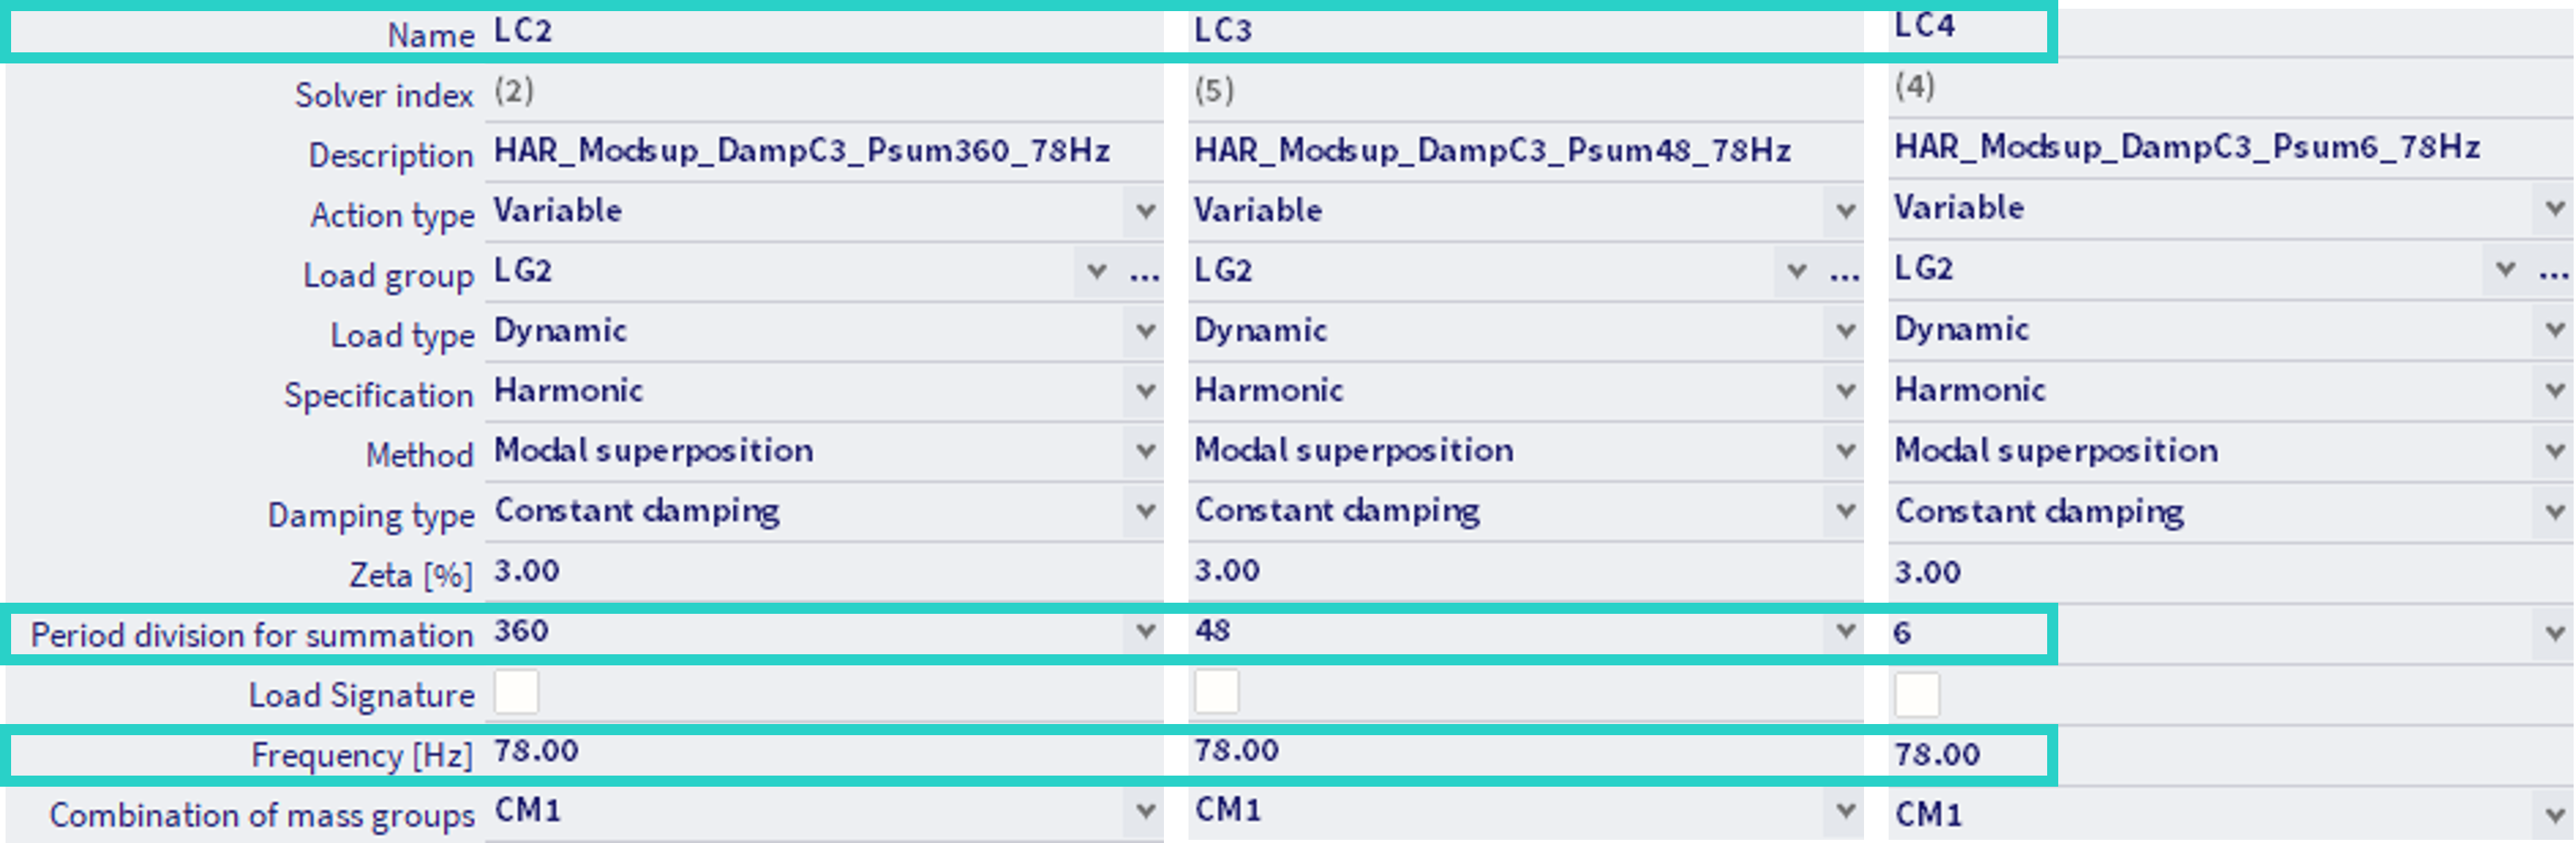The image size is (2576, 843).
Task: Open Combination of mass groups dropdown for LC2
Action: [1145, 811]
